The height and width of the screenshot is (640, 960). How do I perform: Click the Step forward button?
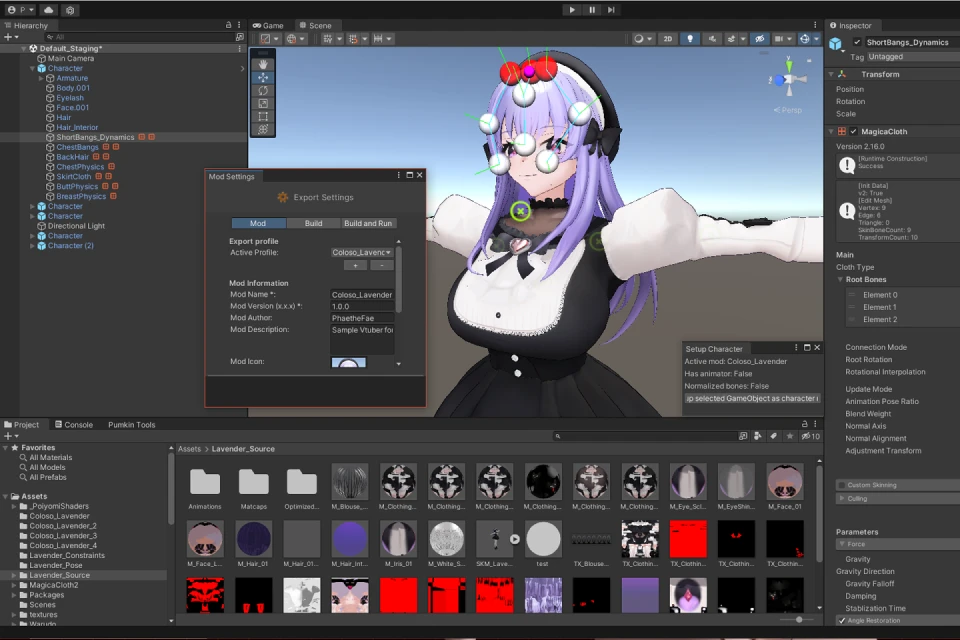click(611, 10)
